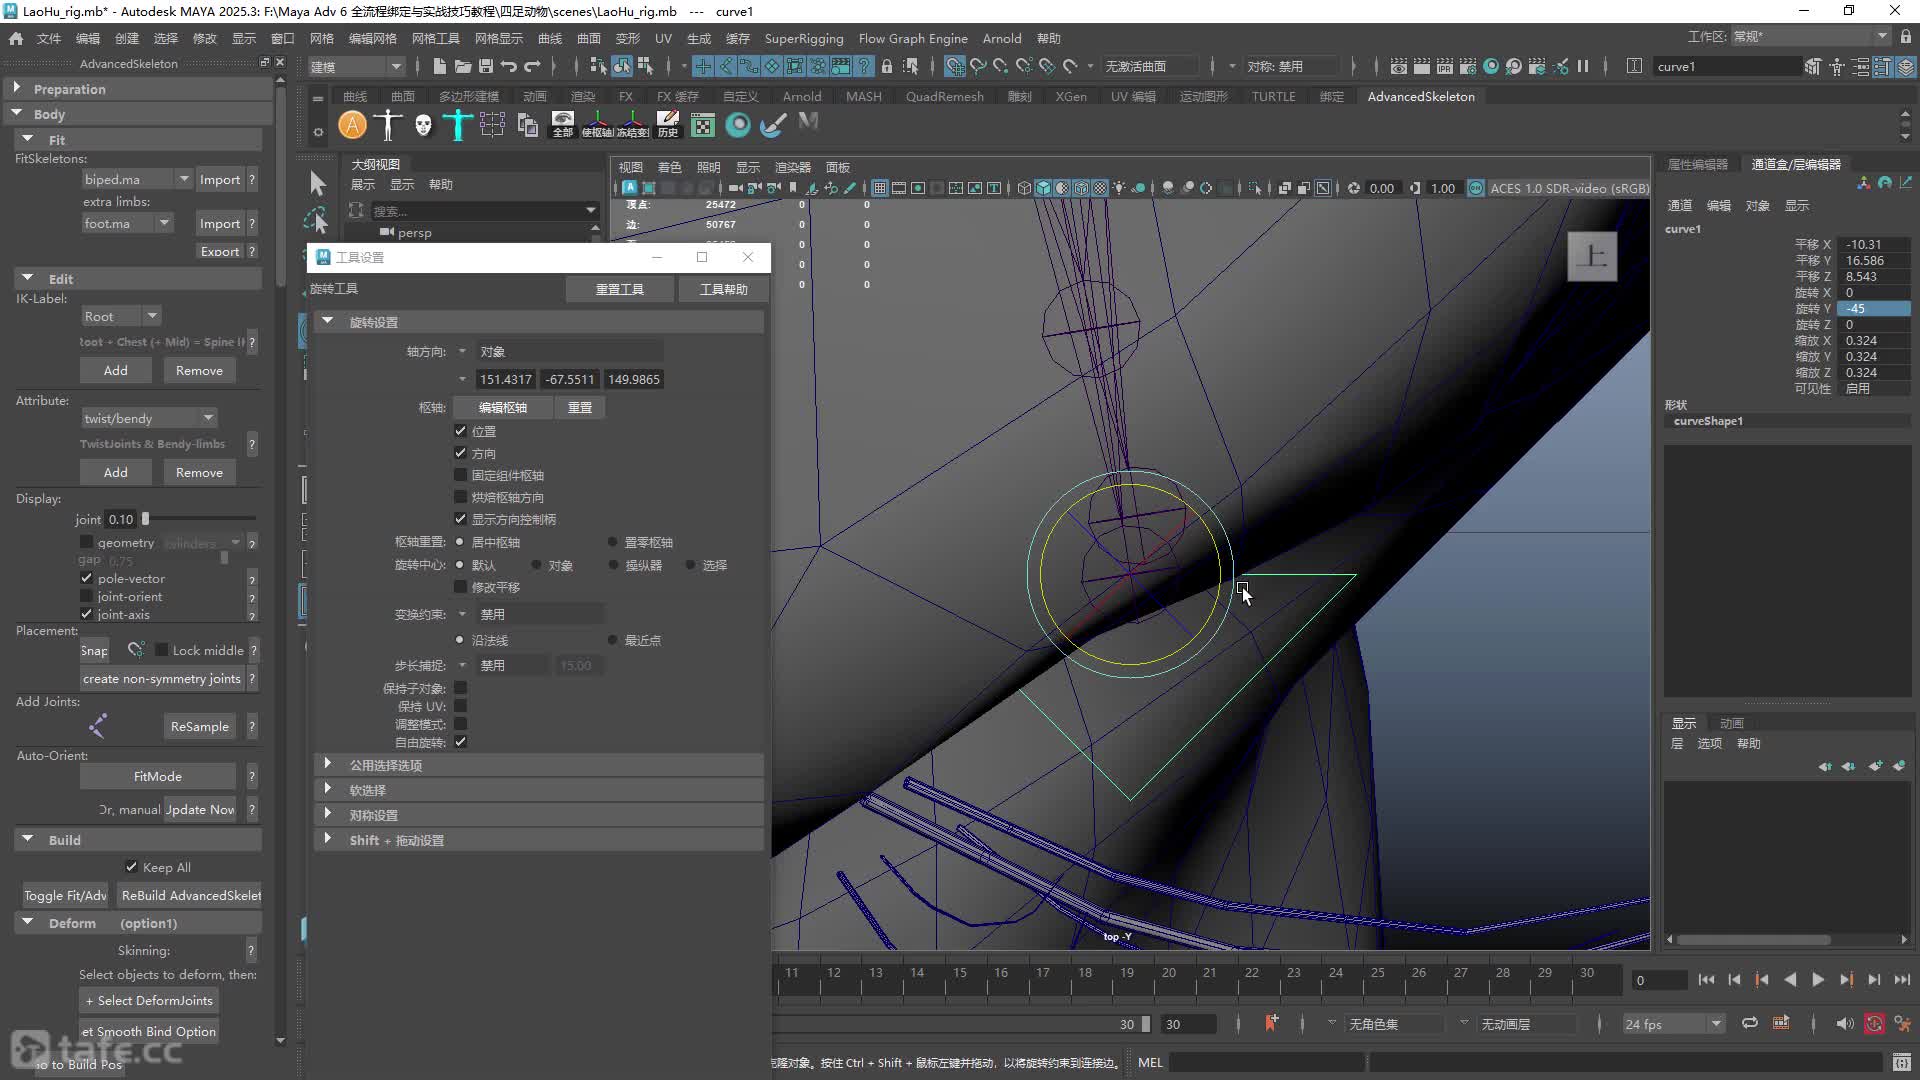This screenshot has width=1920, height=1080.
Task: Click the green sphere shelf icon
Action: 738,125
